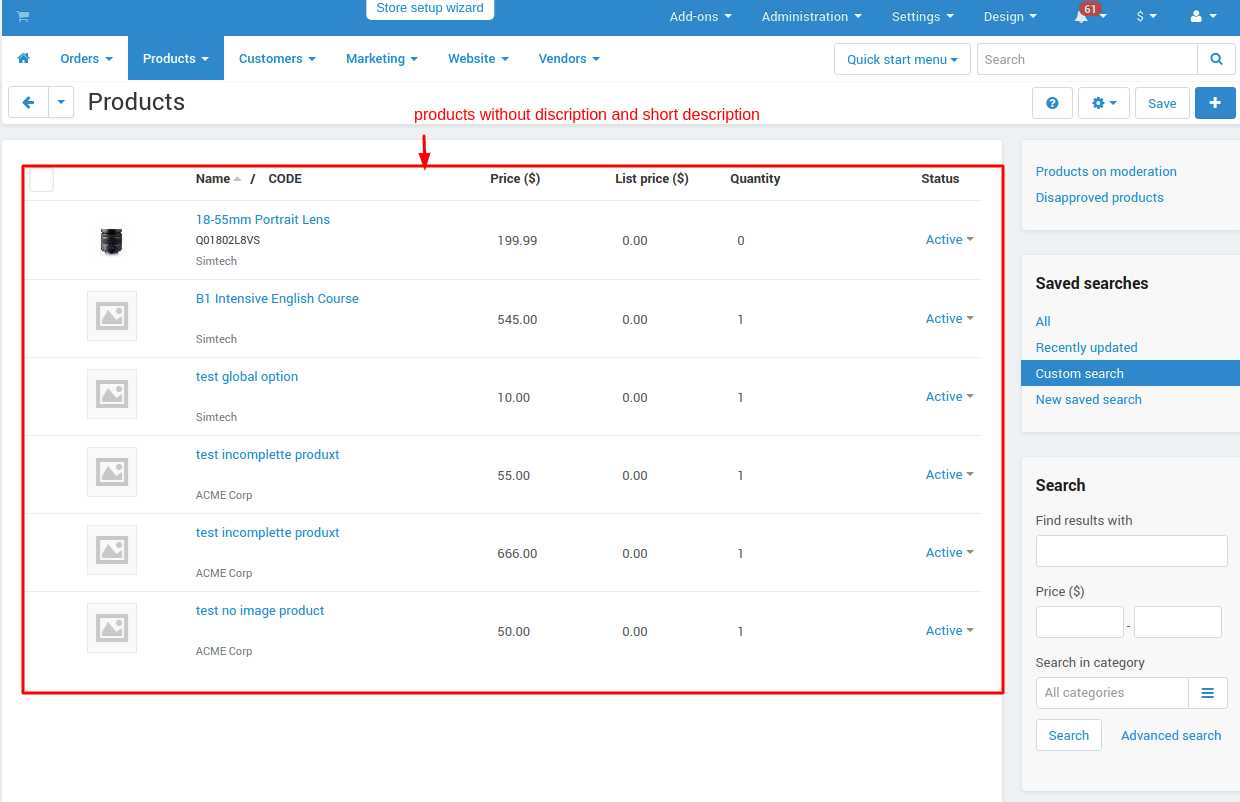
Task: Click test global option image placeholder
Action: [x=112, y=394]
